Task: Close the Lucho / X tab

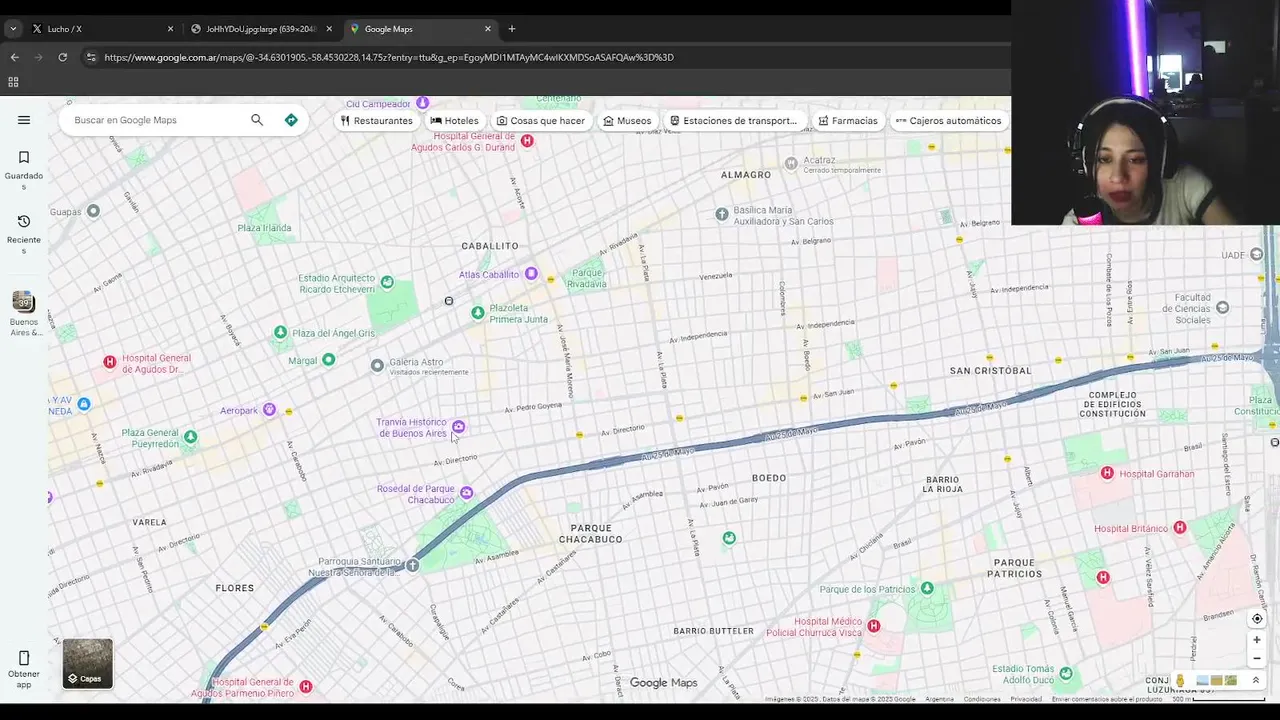Action: [x=170, y=29]
